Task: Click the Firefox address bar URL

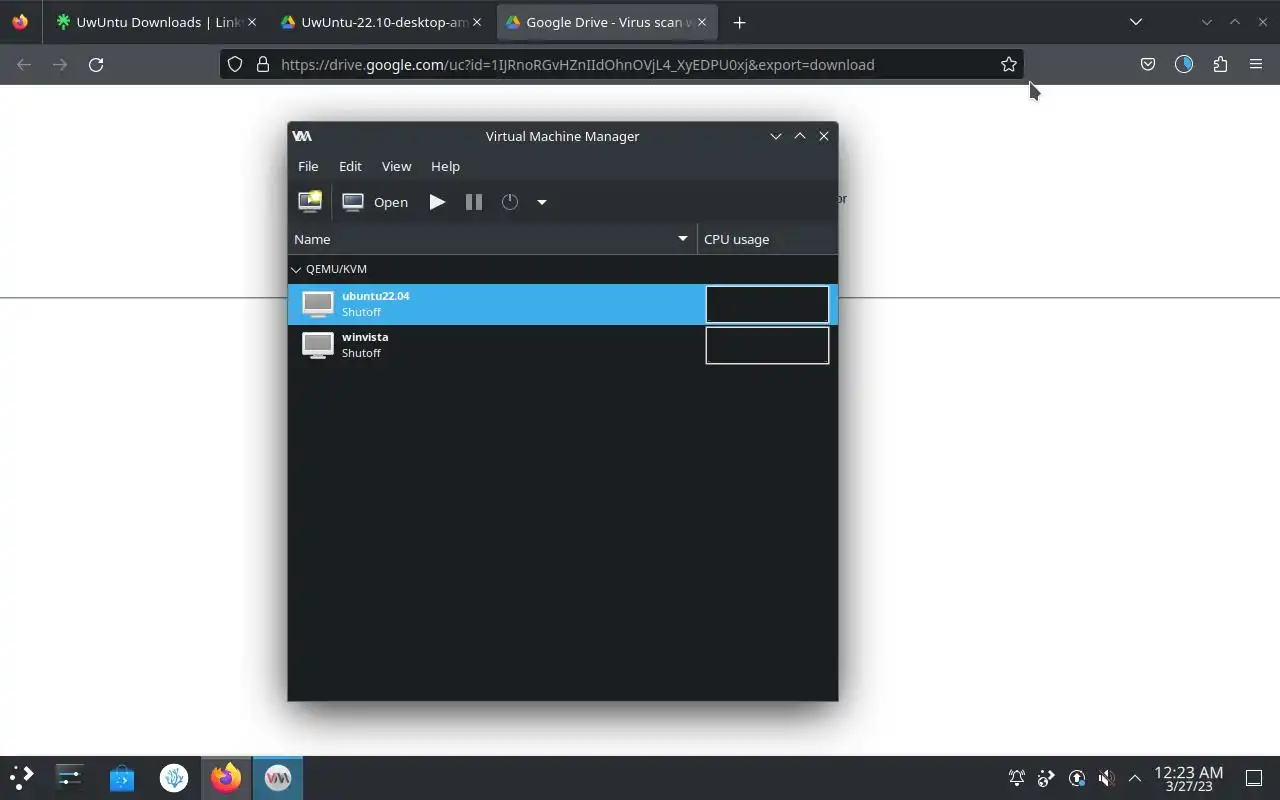Action: pyautogui.click(x=578, y=64)
